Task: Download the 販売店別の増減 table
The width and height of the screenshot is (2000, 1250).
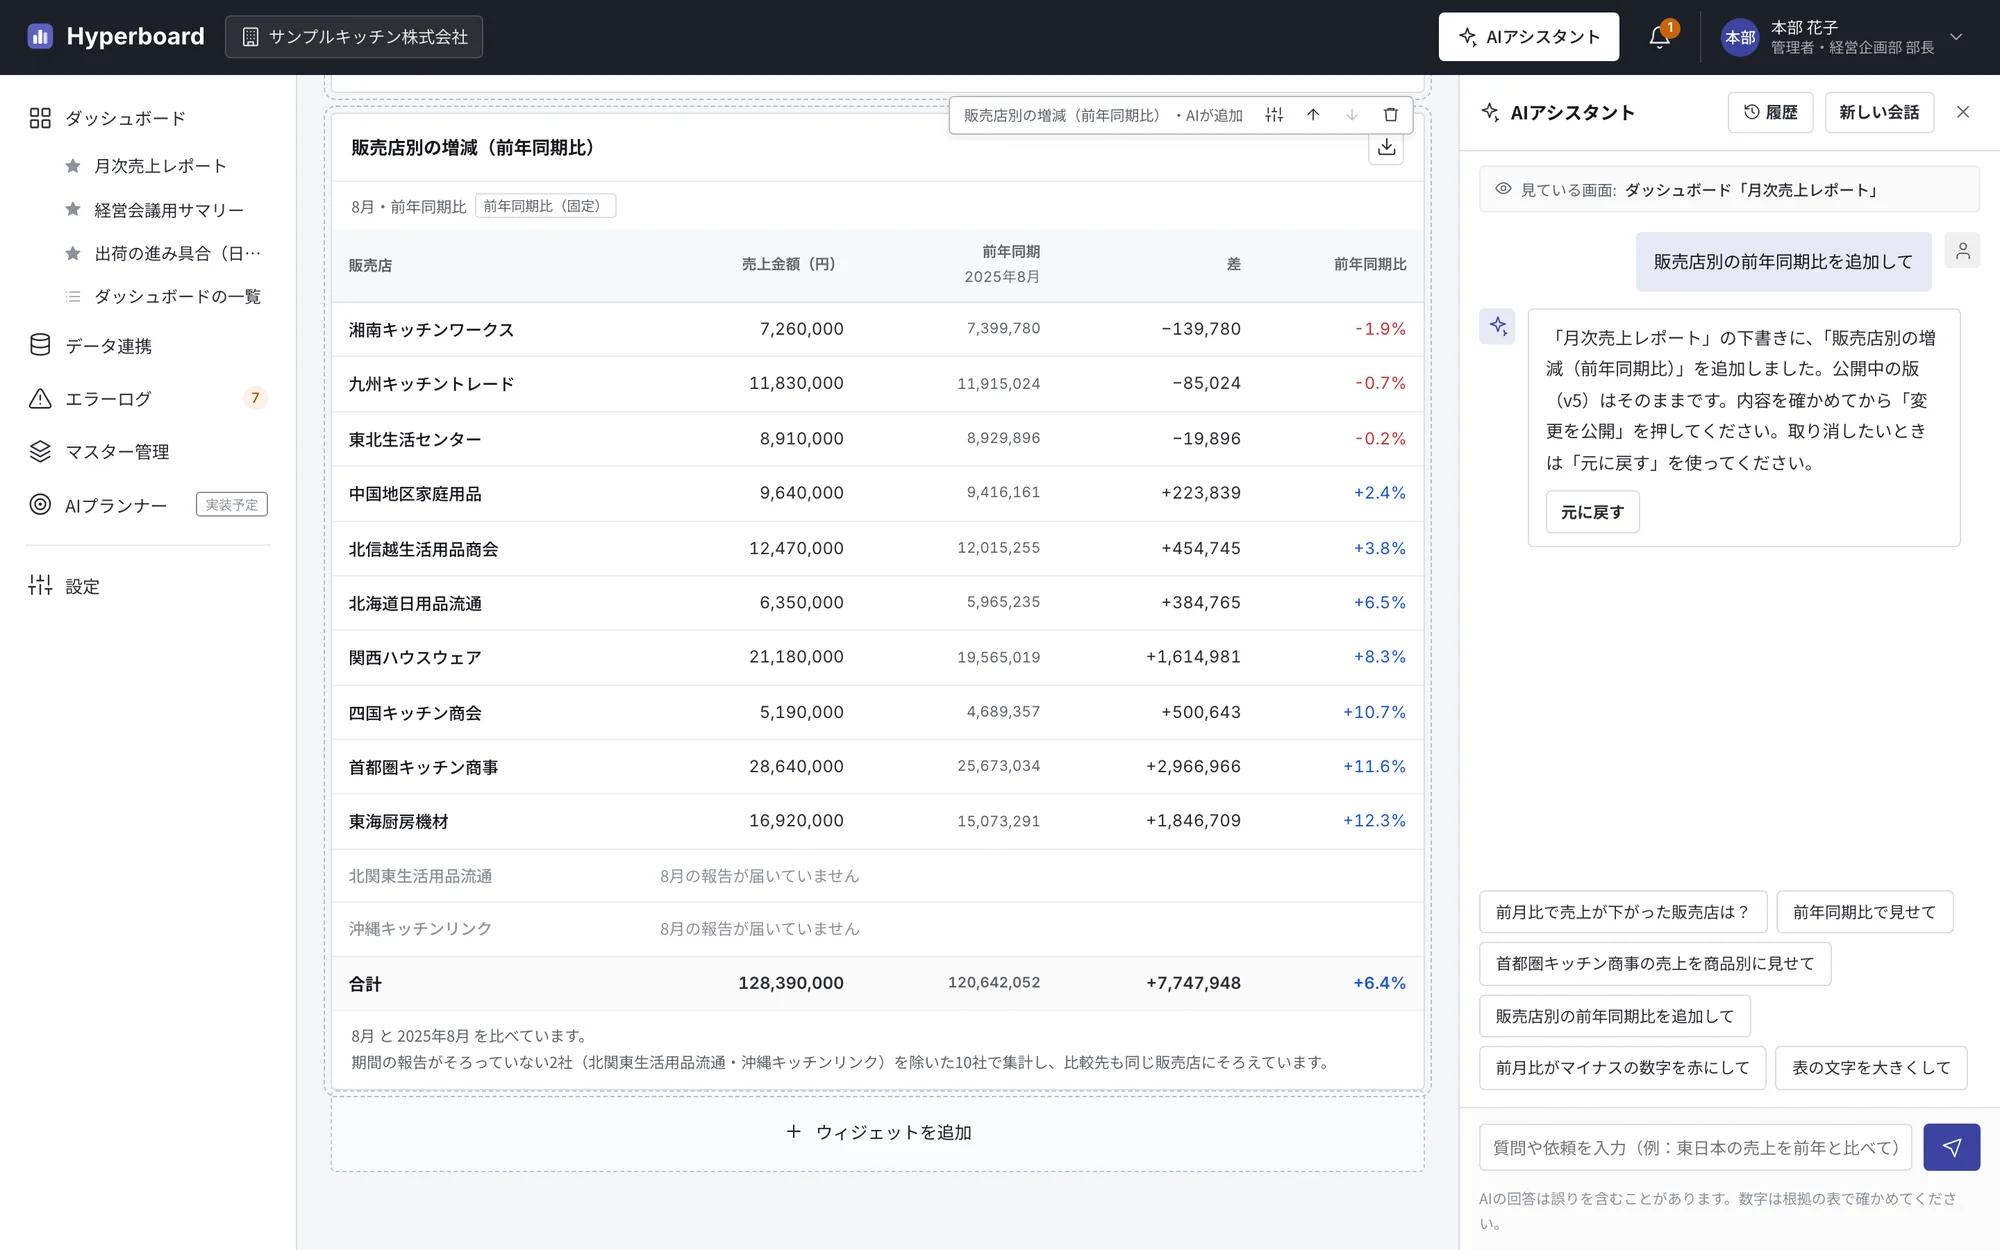Action: point(1386,148)
